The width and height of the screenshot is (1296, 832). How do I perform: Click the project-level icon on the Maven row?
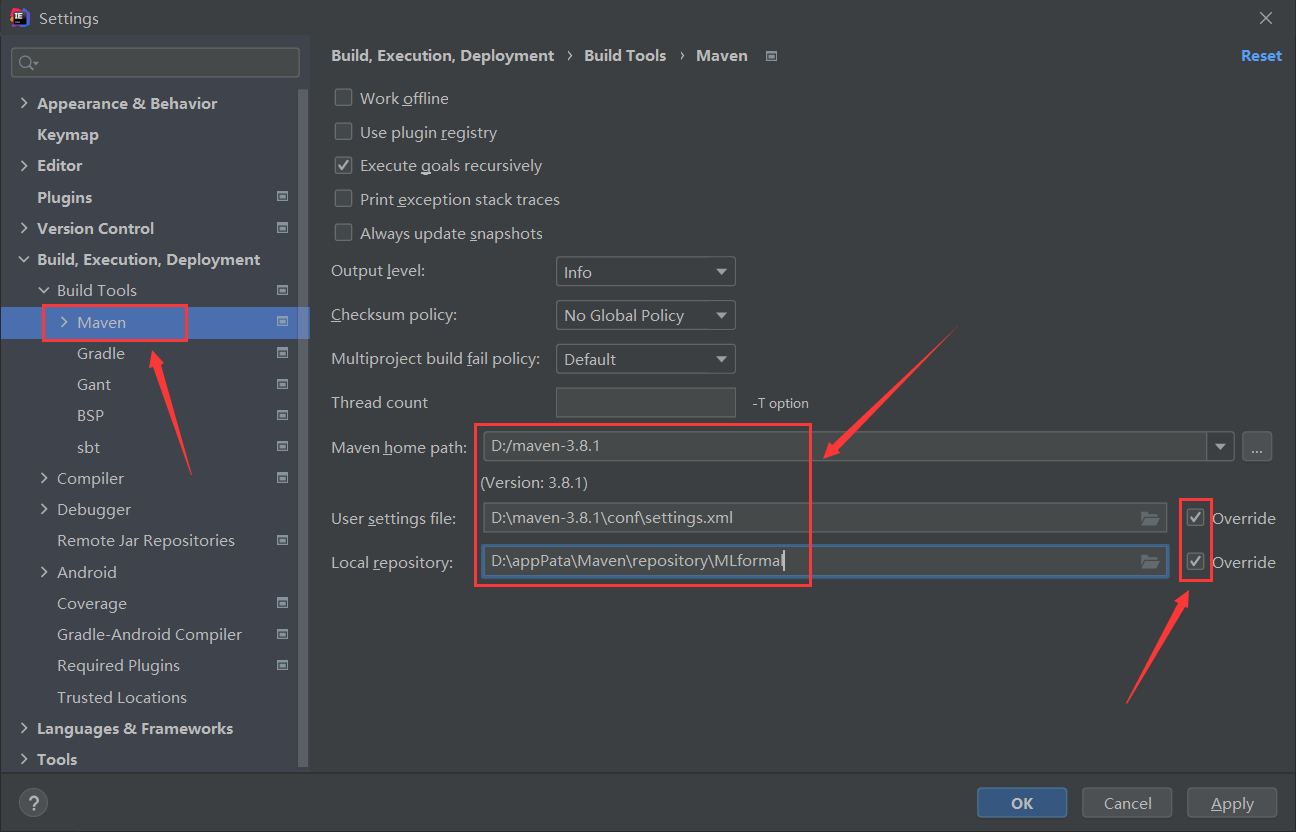[282, 322]
